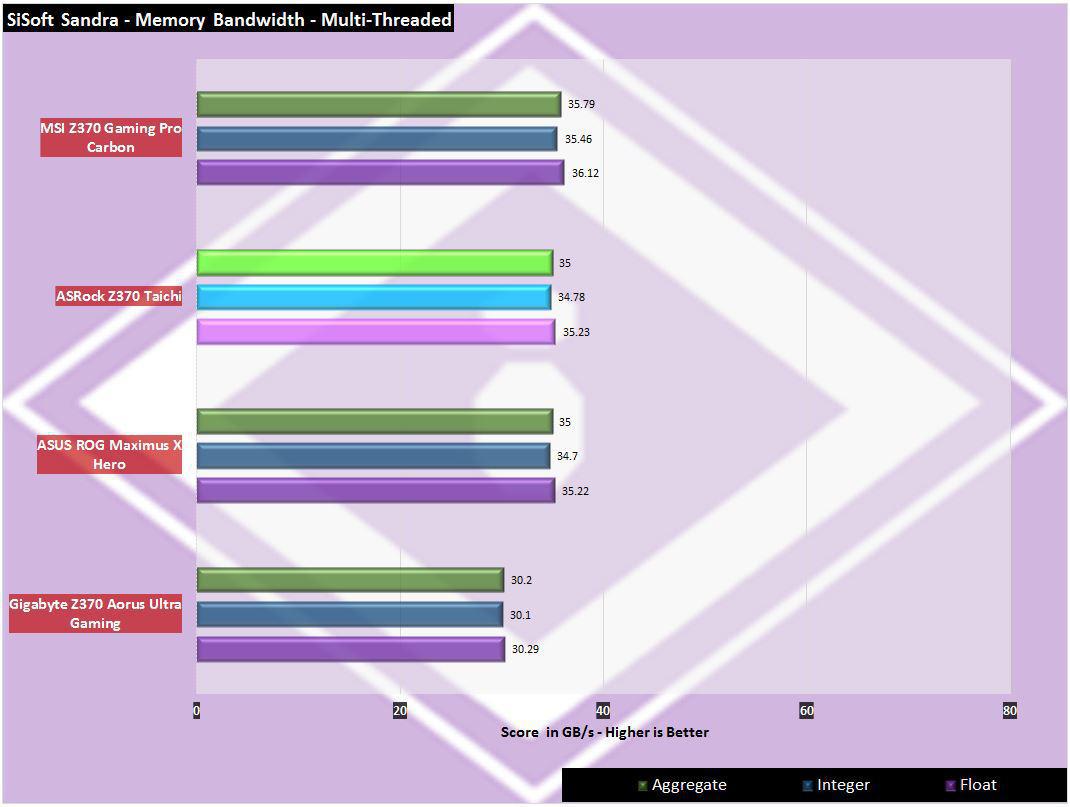The image size is (1070, 807).
Task: Click the data value 34.7
Action: [x=567, y=456]
